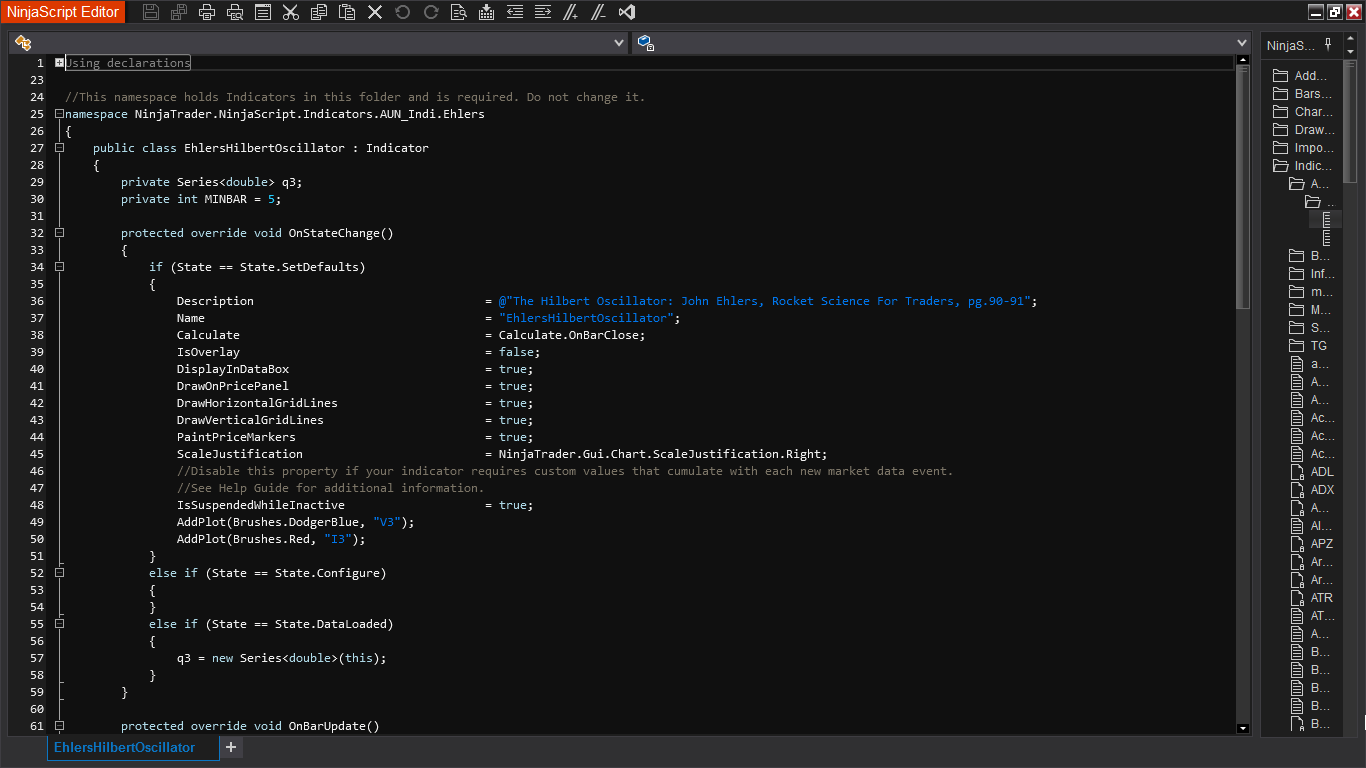Open the right member navigation dropdown
This screenshot has width=1366, height=768.
pyautogui.click(x=1242, y=44)
